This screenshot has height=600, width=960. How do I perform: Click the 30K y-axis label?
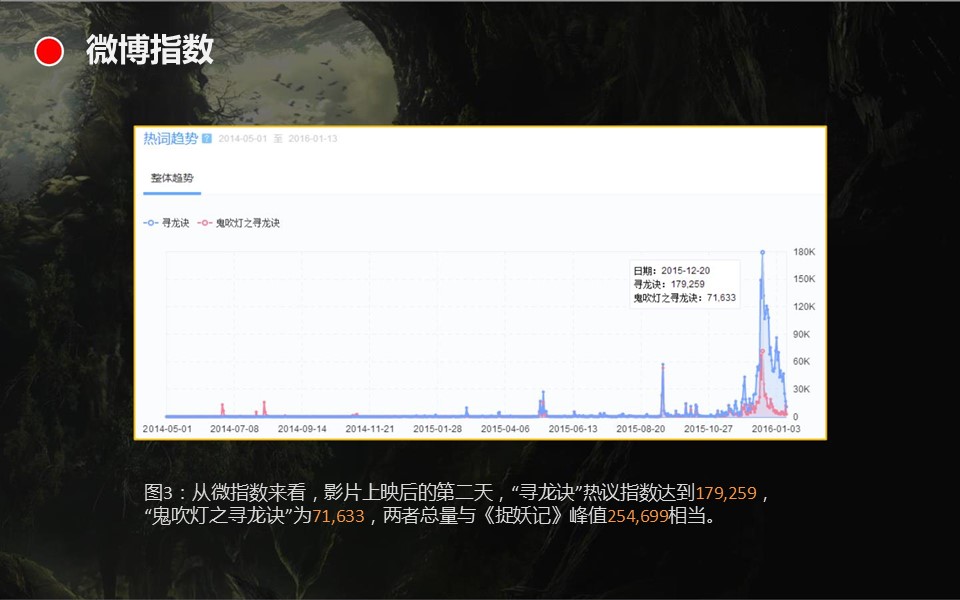click(801, 389)
